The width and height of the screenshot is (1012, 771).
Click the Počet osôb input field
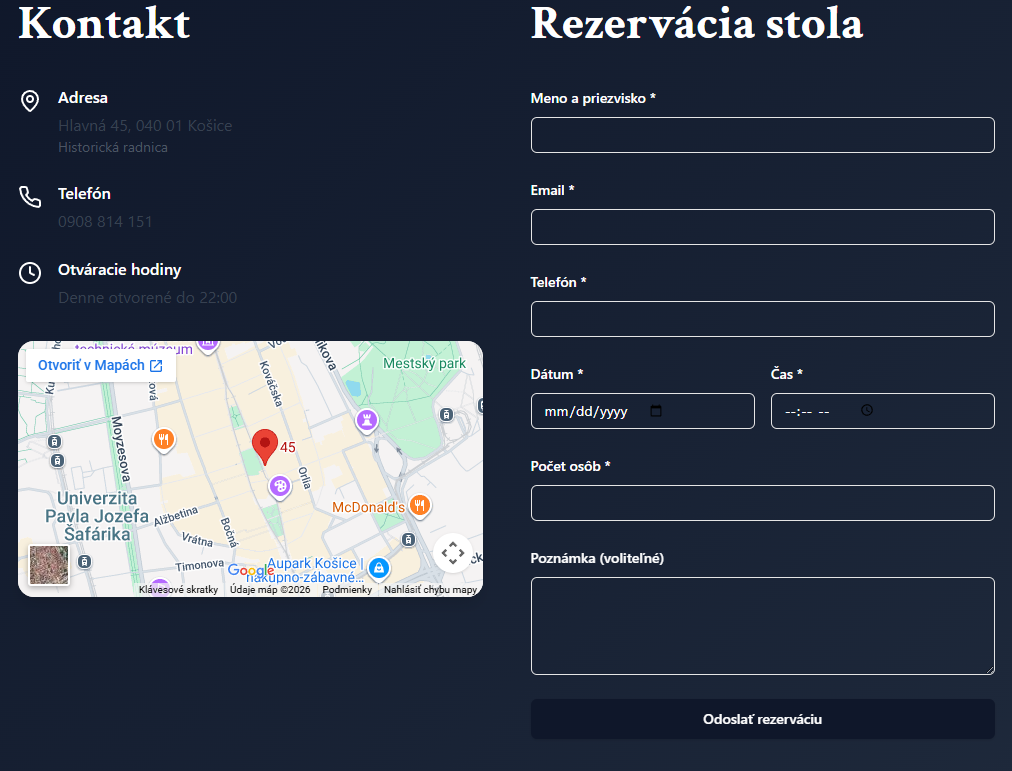pos(762,503)
